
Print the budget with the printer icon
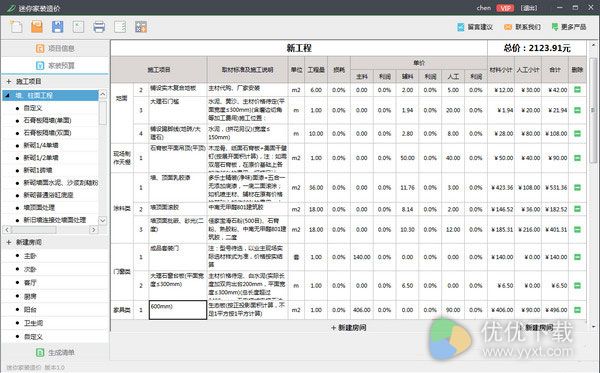99,27
